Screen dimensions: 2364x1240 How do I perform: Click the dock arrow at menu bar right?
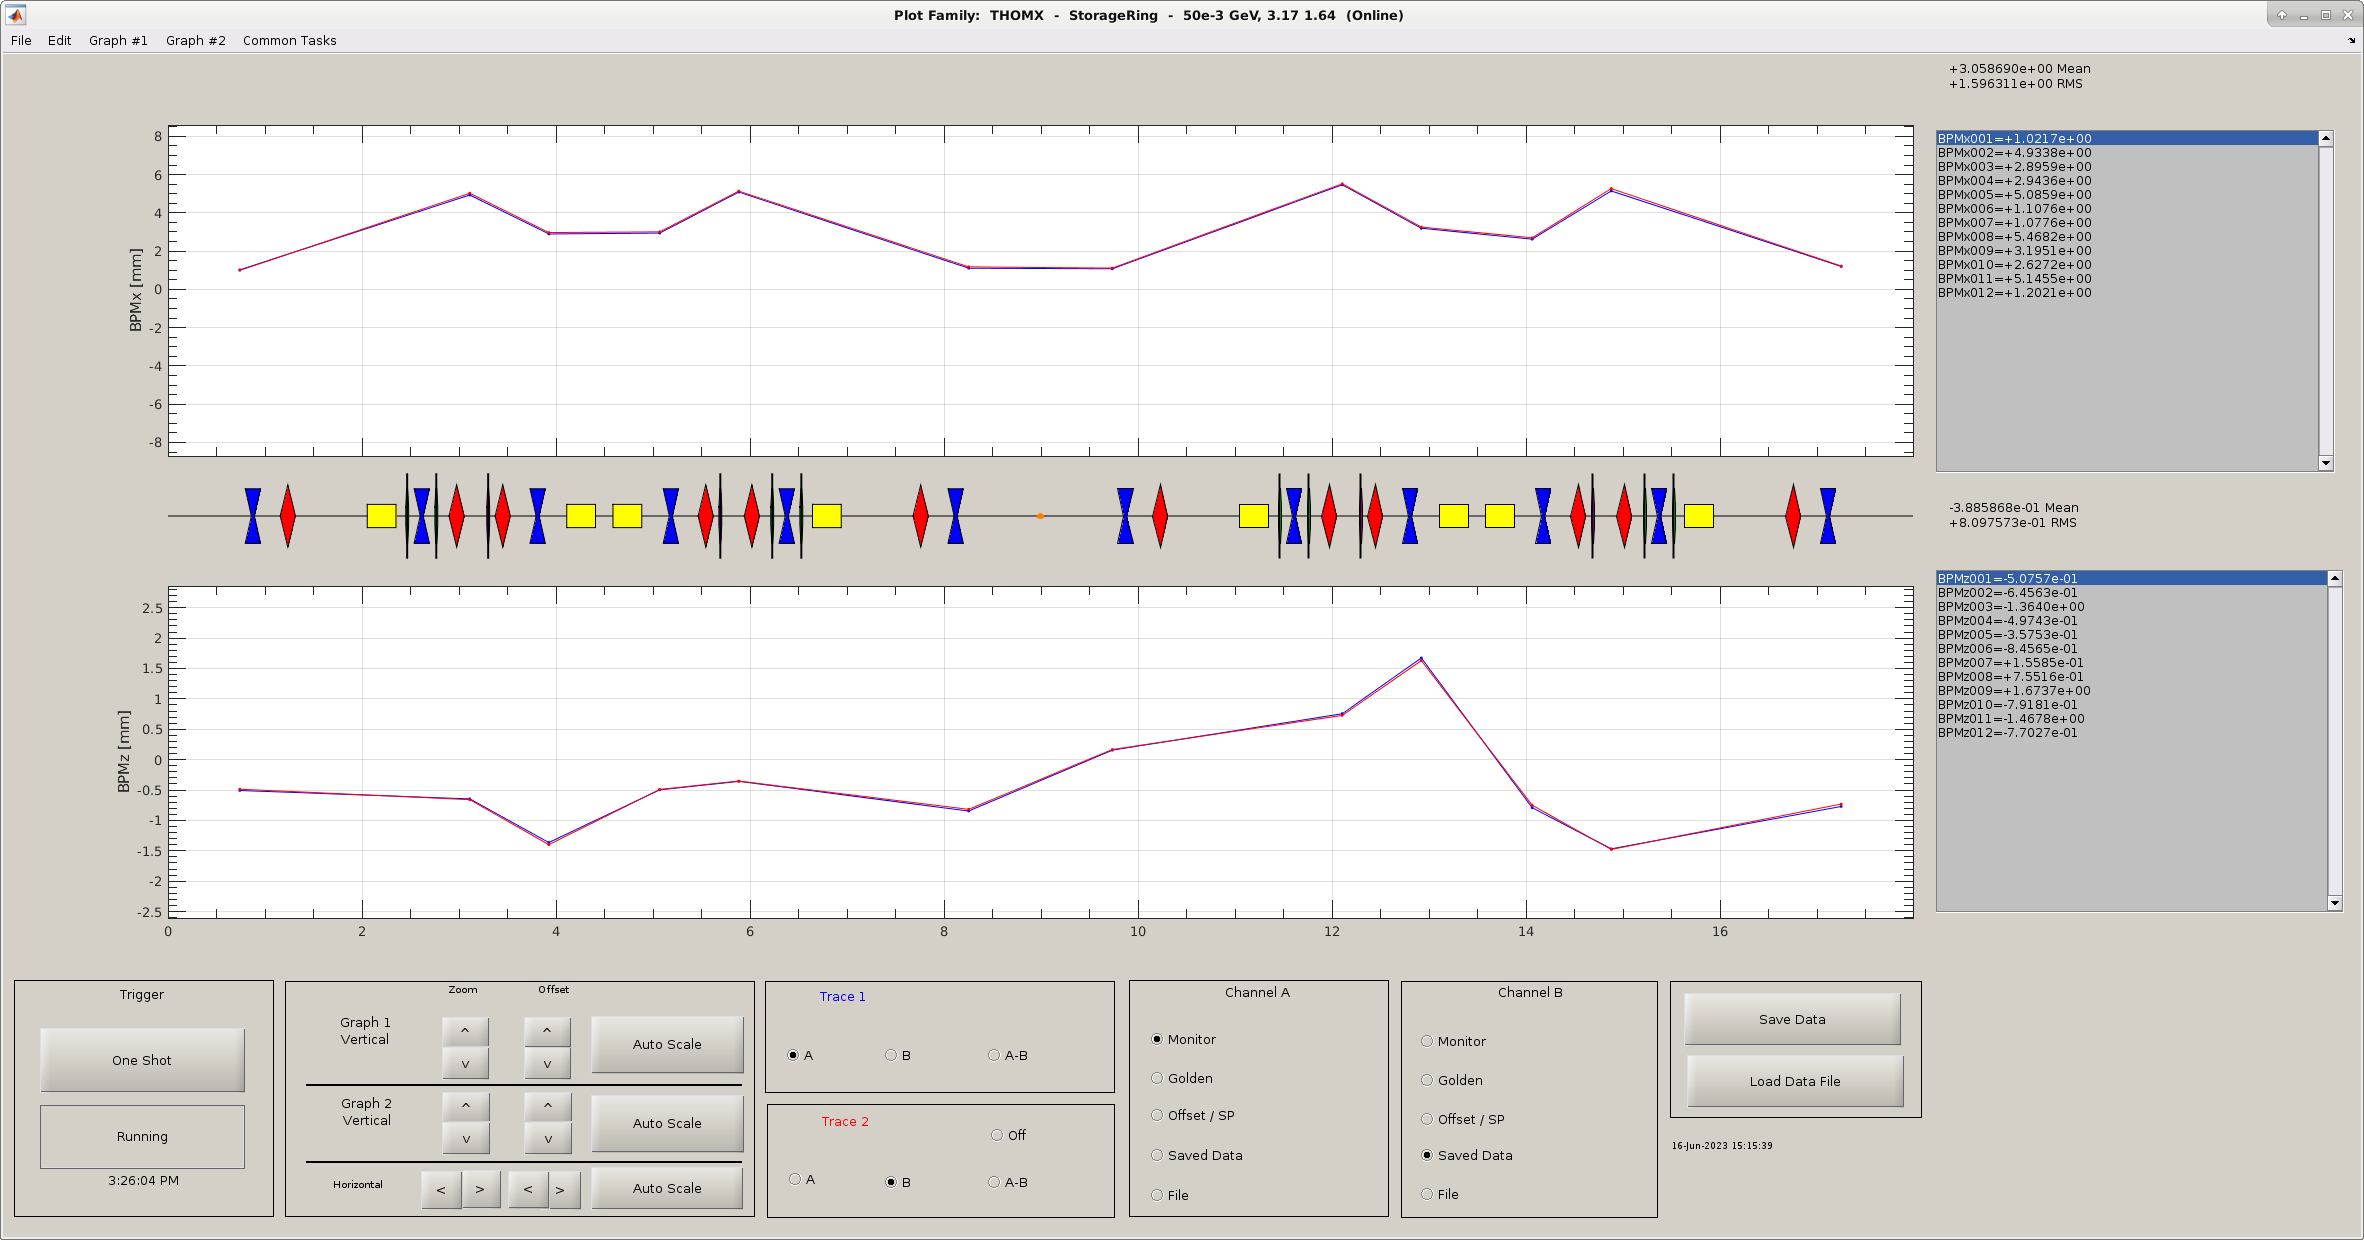pos(2351,41)
